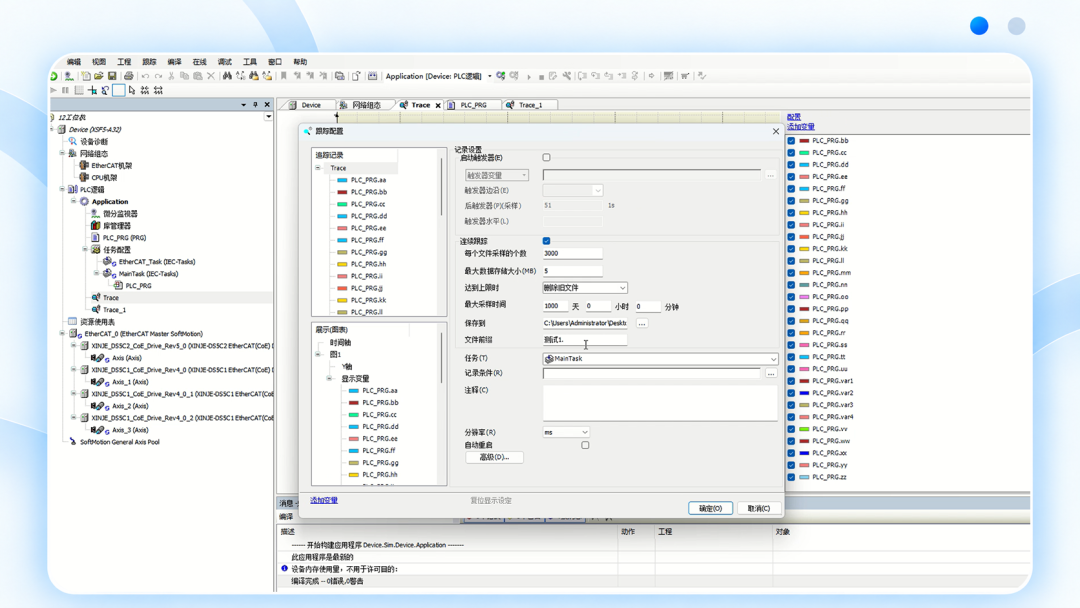Open the 帮助 menu
1080x608 pixels.
pyautogui.click(x=300, y=62)
